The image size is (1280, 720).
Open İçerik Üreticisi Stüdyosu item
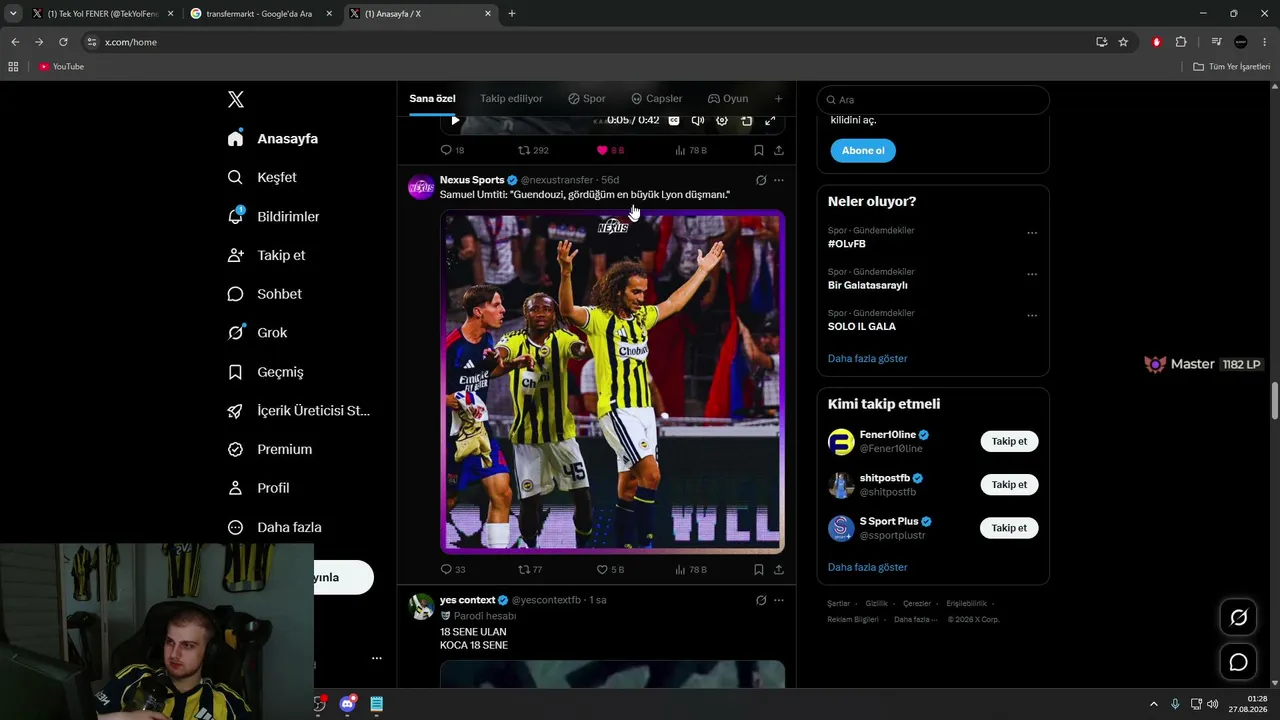[299, 411]
